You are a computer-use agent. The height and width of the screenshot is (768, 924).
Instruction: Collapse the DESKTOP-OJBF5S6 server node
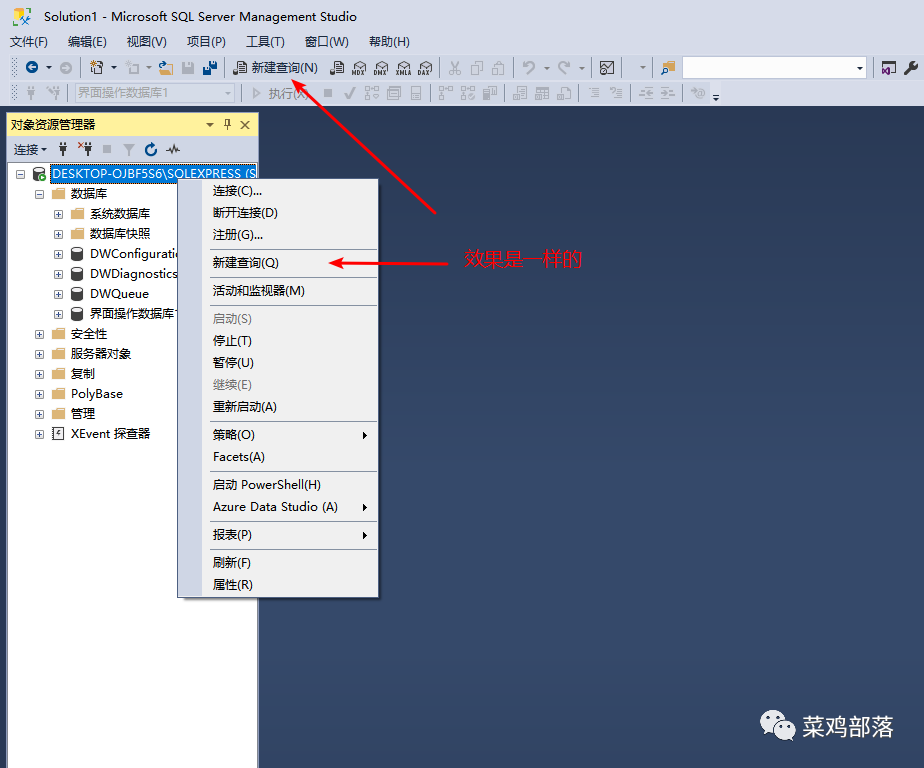coord(21,174)
